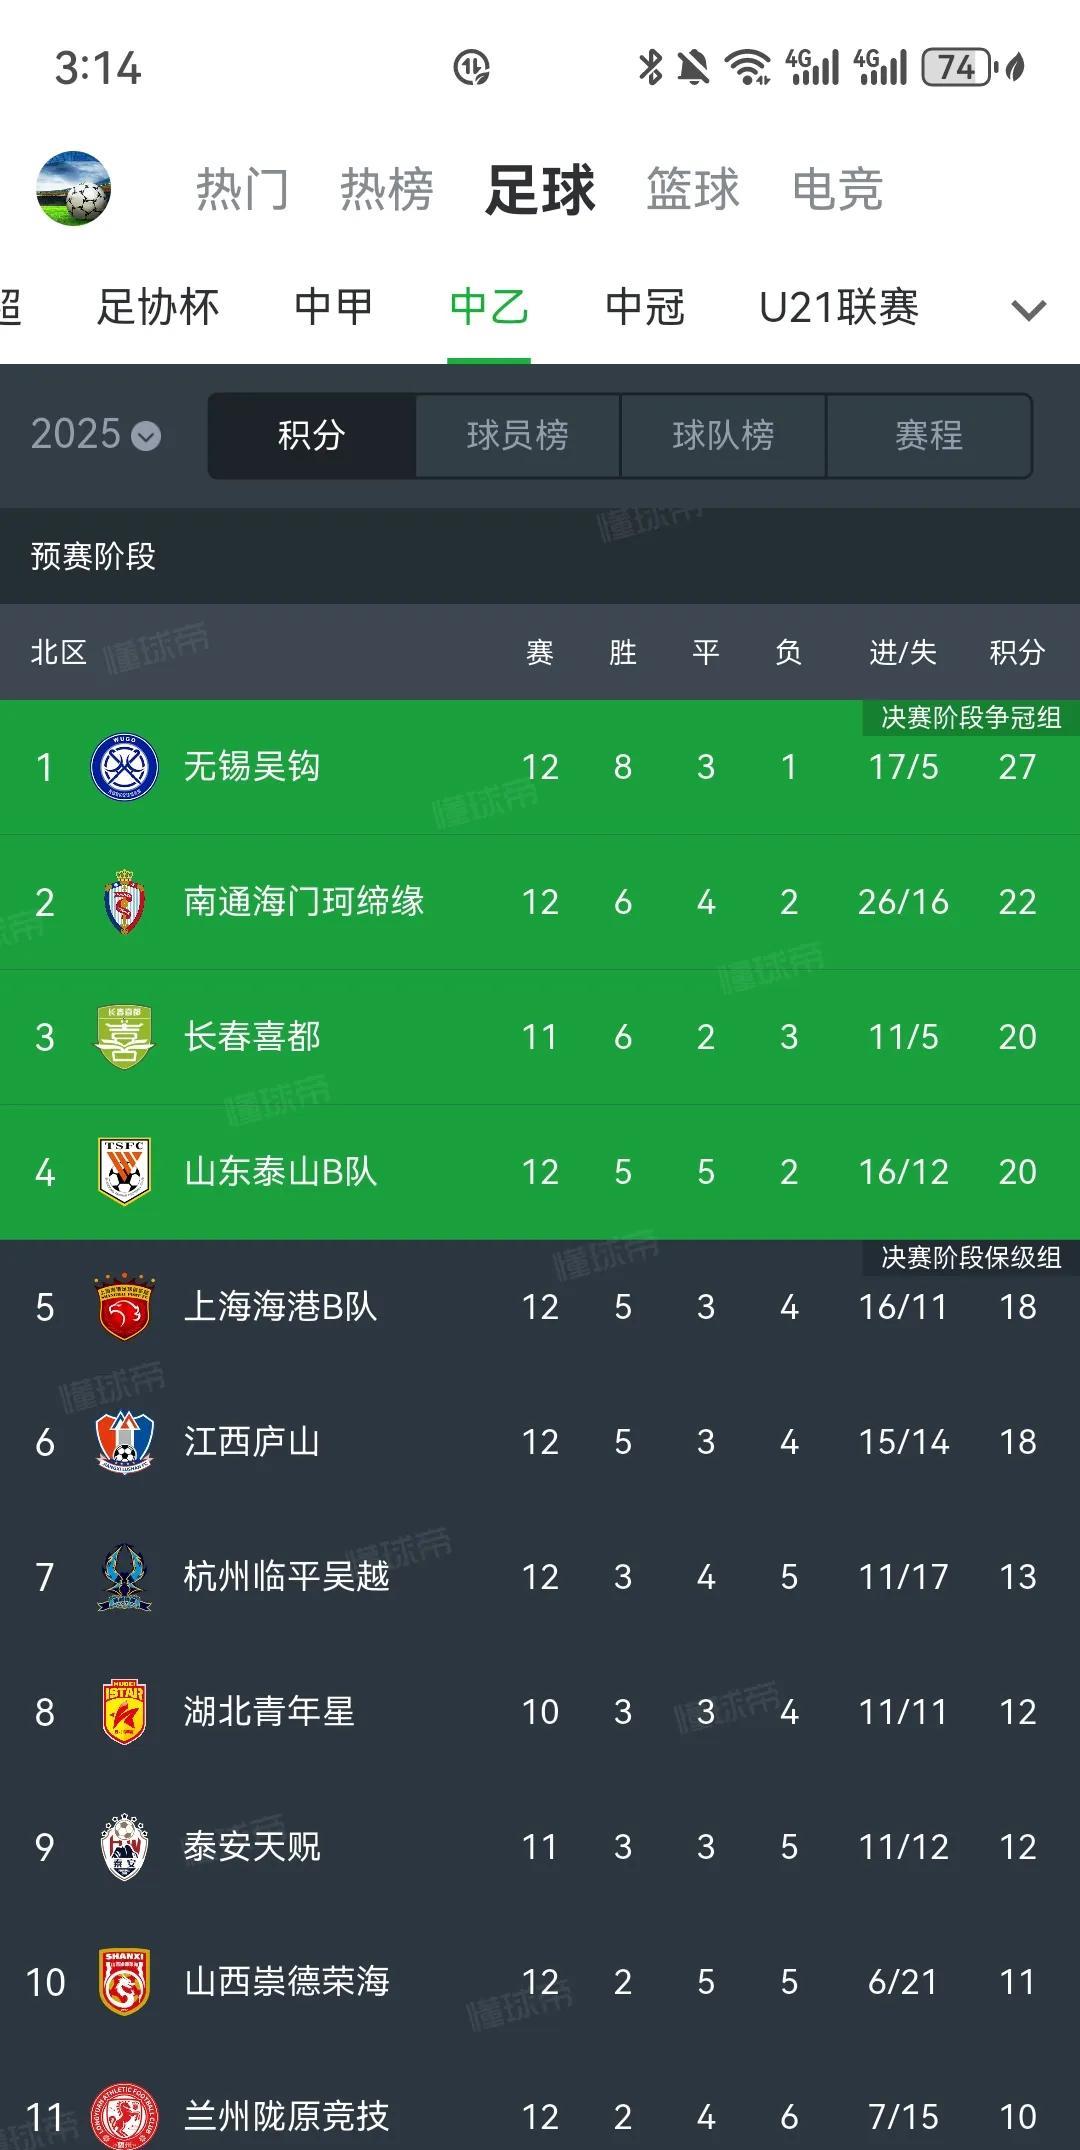This screenshot has height=2150, width=1080.
Task: Tap the soccer ball profile avatar
Action: [x=73, y=188]
